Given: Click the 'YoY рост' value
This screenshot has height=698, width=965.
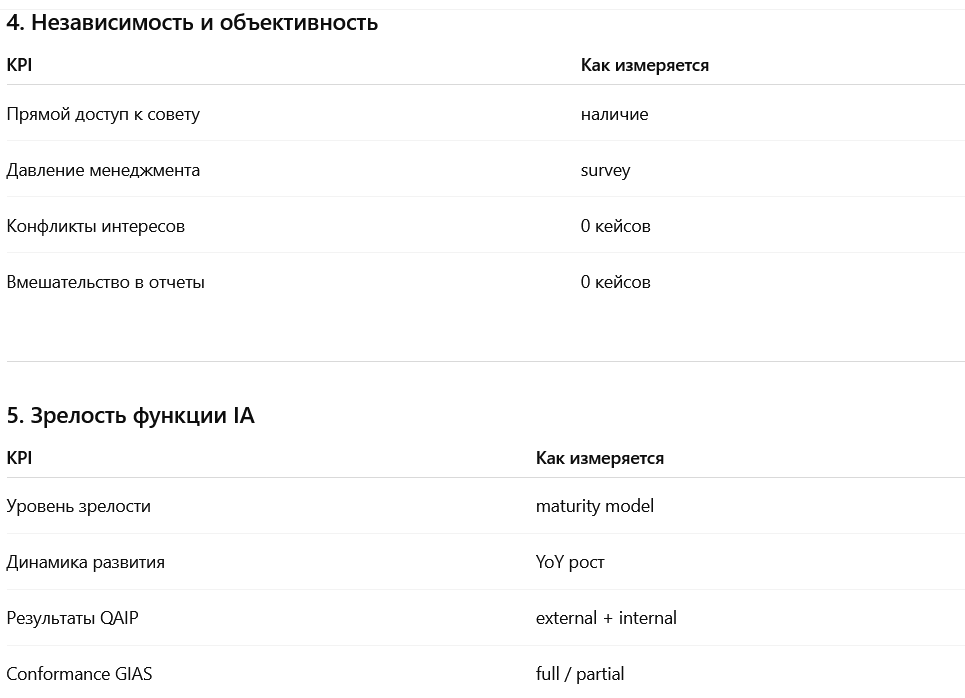Looking at the screenshot, I should click(570, 563).
